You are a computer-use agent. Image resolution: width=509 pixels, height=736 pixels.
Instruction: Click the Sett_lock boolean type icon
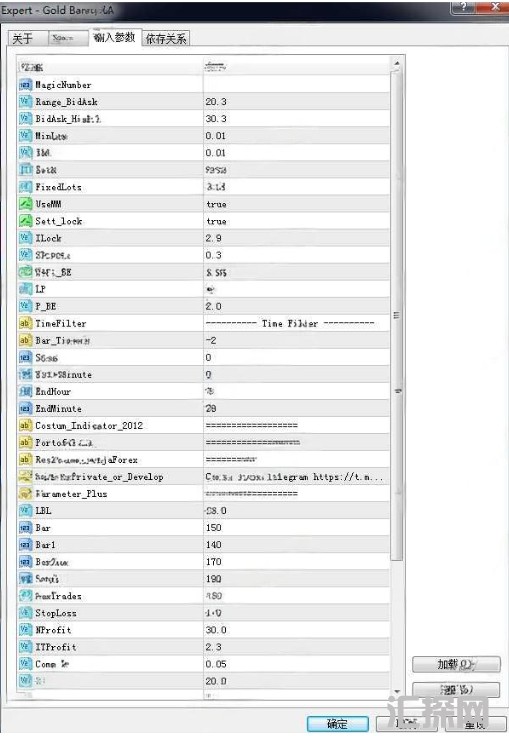pyautogui.click(x=25, y=221)
